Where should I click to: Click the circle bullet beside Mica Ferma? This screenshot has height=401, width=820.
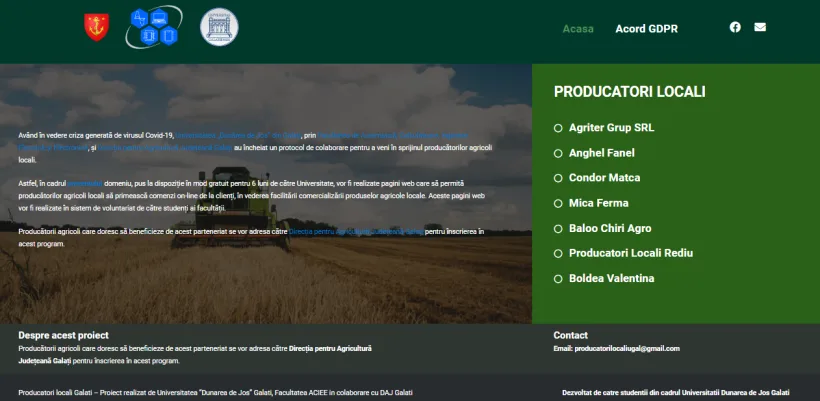click(x=558, y=203)
